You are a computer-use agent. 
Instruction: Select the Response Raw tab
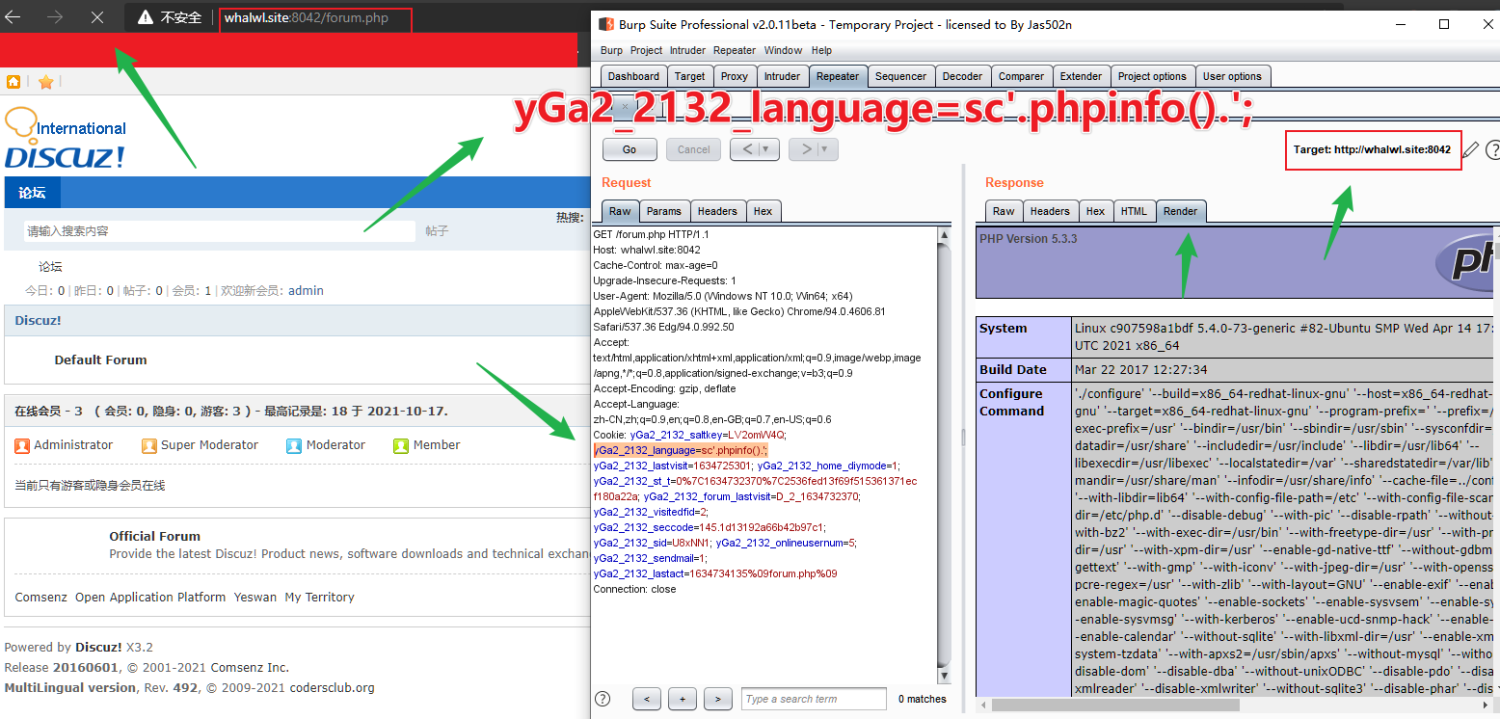click(1004, 211)
